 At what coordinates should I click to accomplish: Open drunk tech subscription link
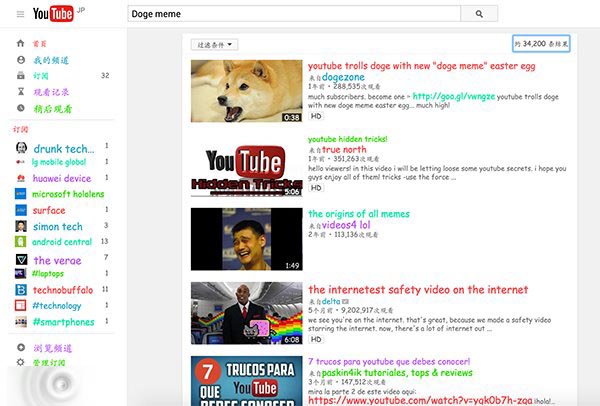click(x=64, y=148)
